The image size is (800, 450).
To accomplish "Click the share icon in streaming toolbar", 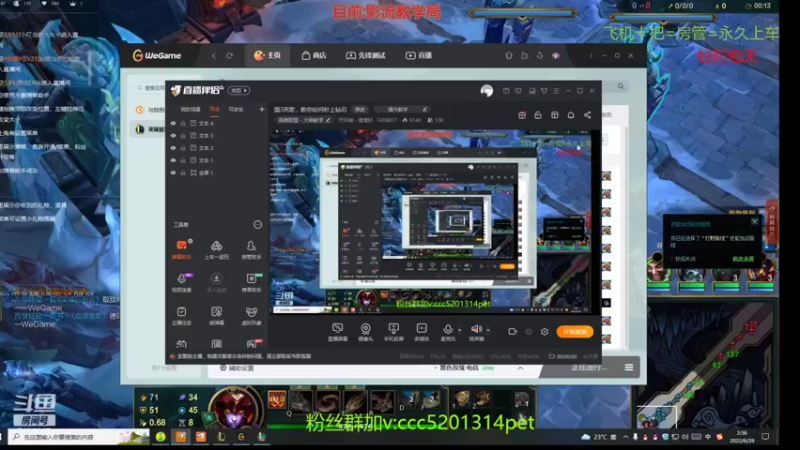I will pyautogui.click(x=587, y=115).
